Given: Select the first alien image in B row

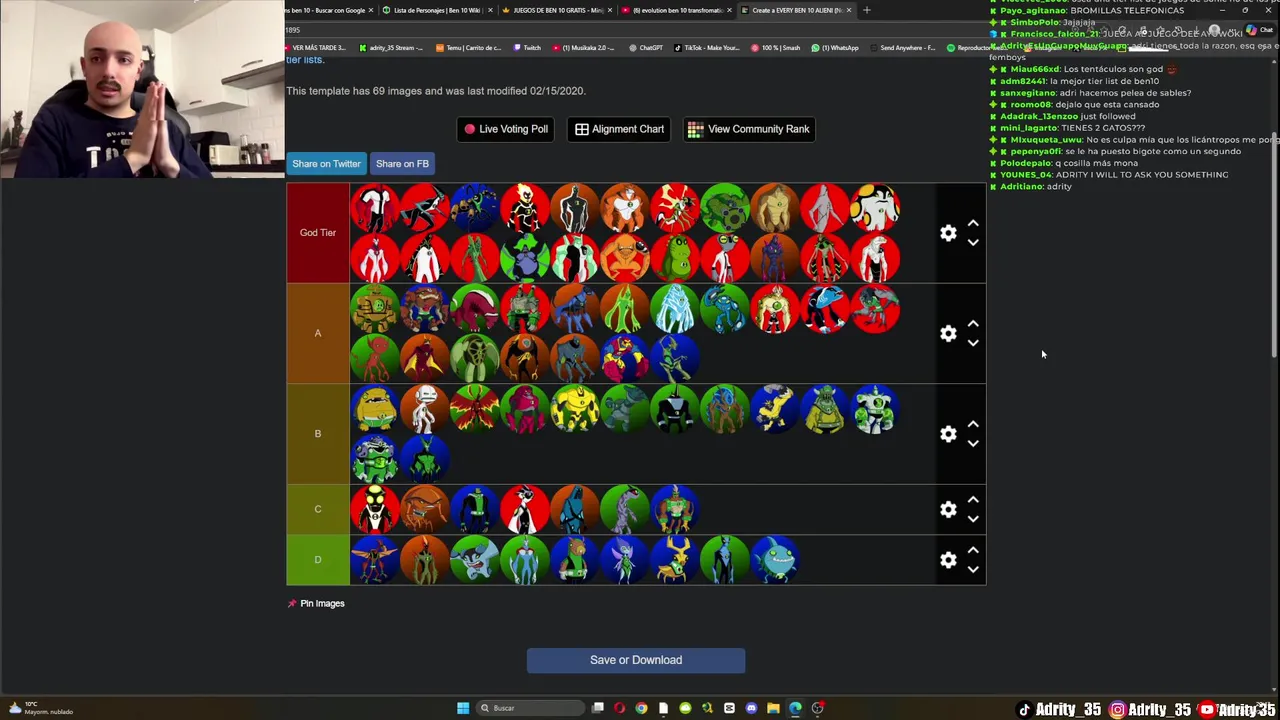Looking at the screenshot, I should [375, 409].
